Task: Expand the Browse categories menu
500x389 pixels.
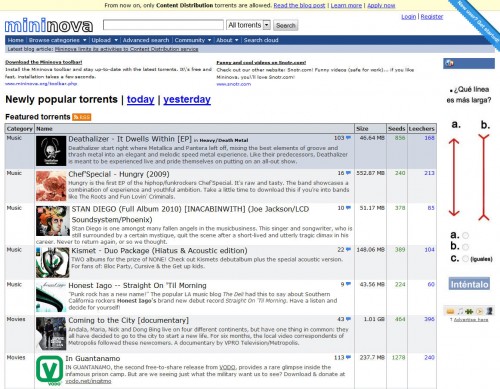Action: [57, 40]
